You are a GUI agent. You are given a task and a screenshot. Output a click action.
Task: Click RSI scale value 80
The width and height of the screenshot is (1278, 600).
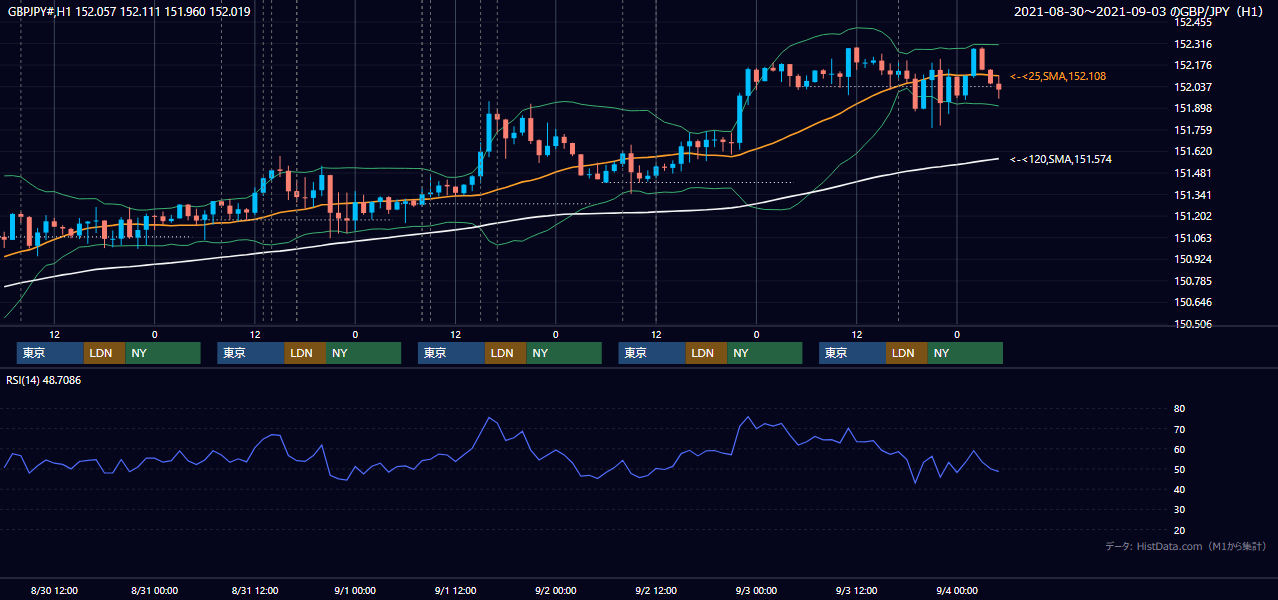1179,409
